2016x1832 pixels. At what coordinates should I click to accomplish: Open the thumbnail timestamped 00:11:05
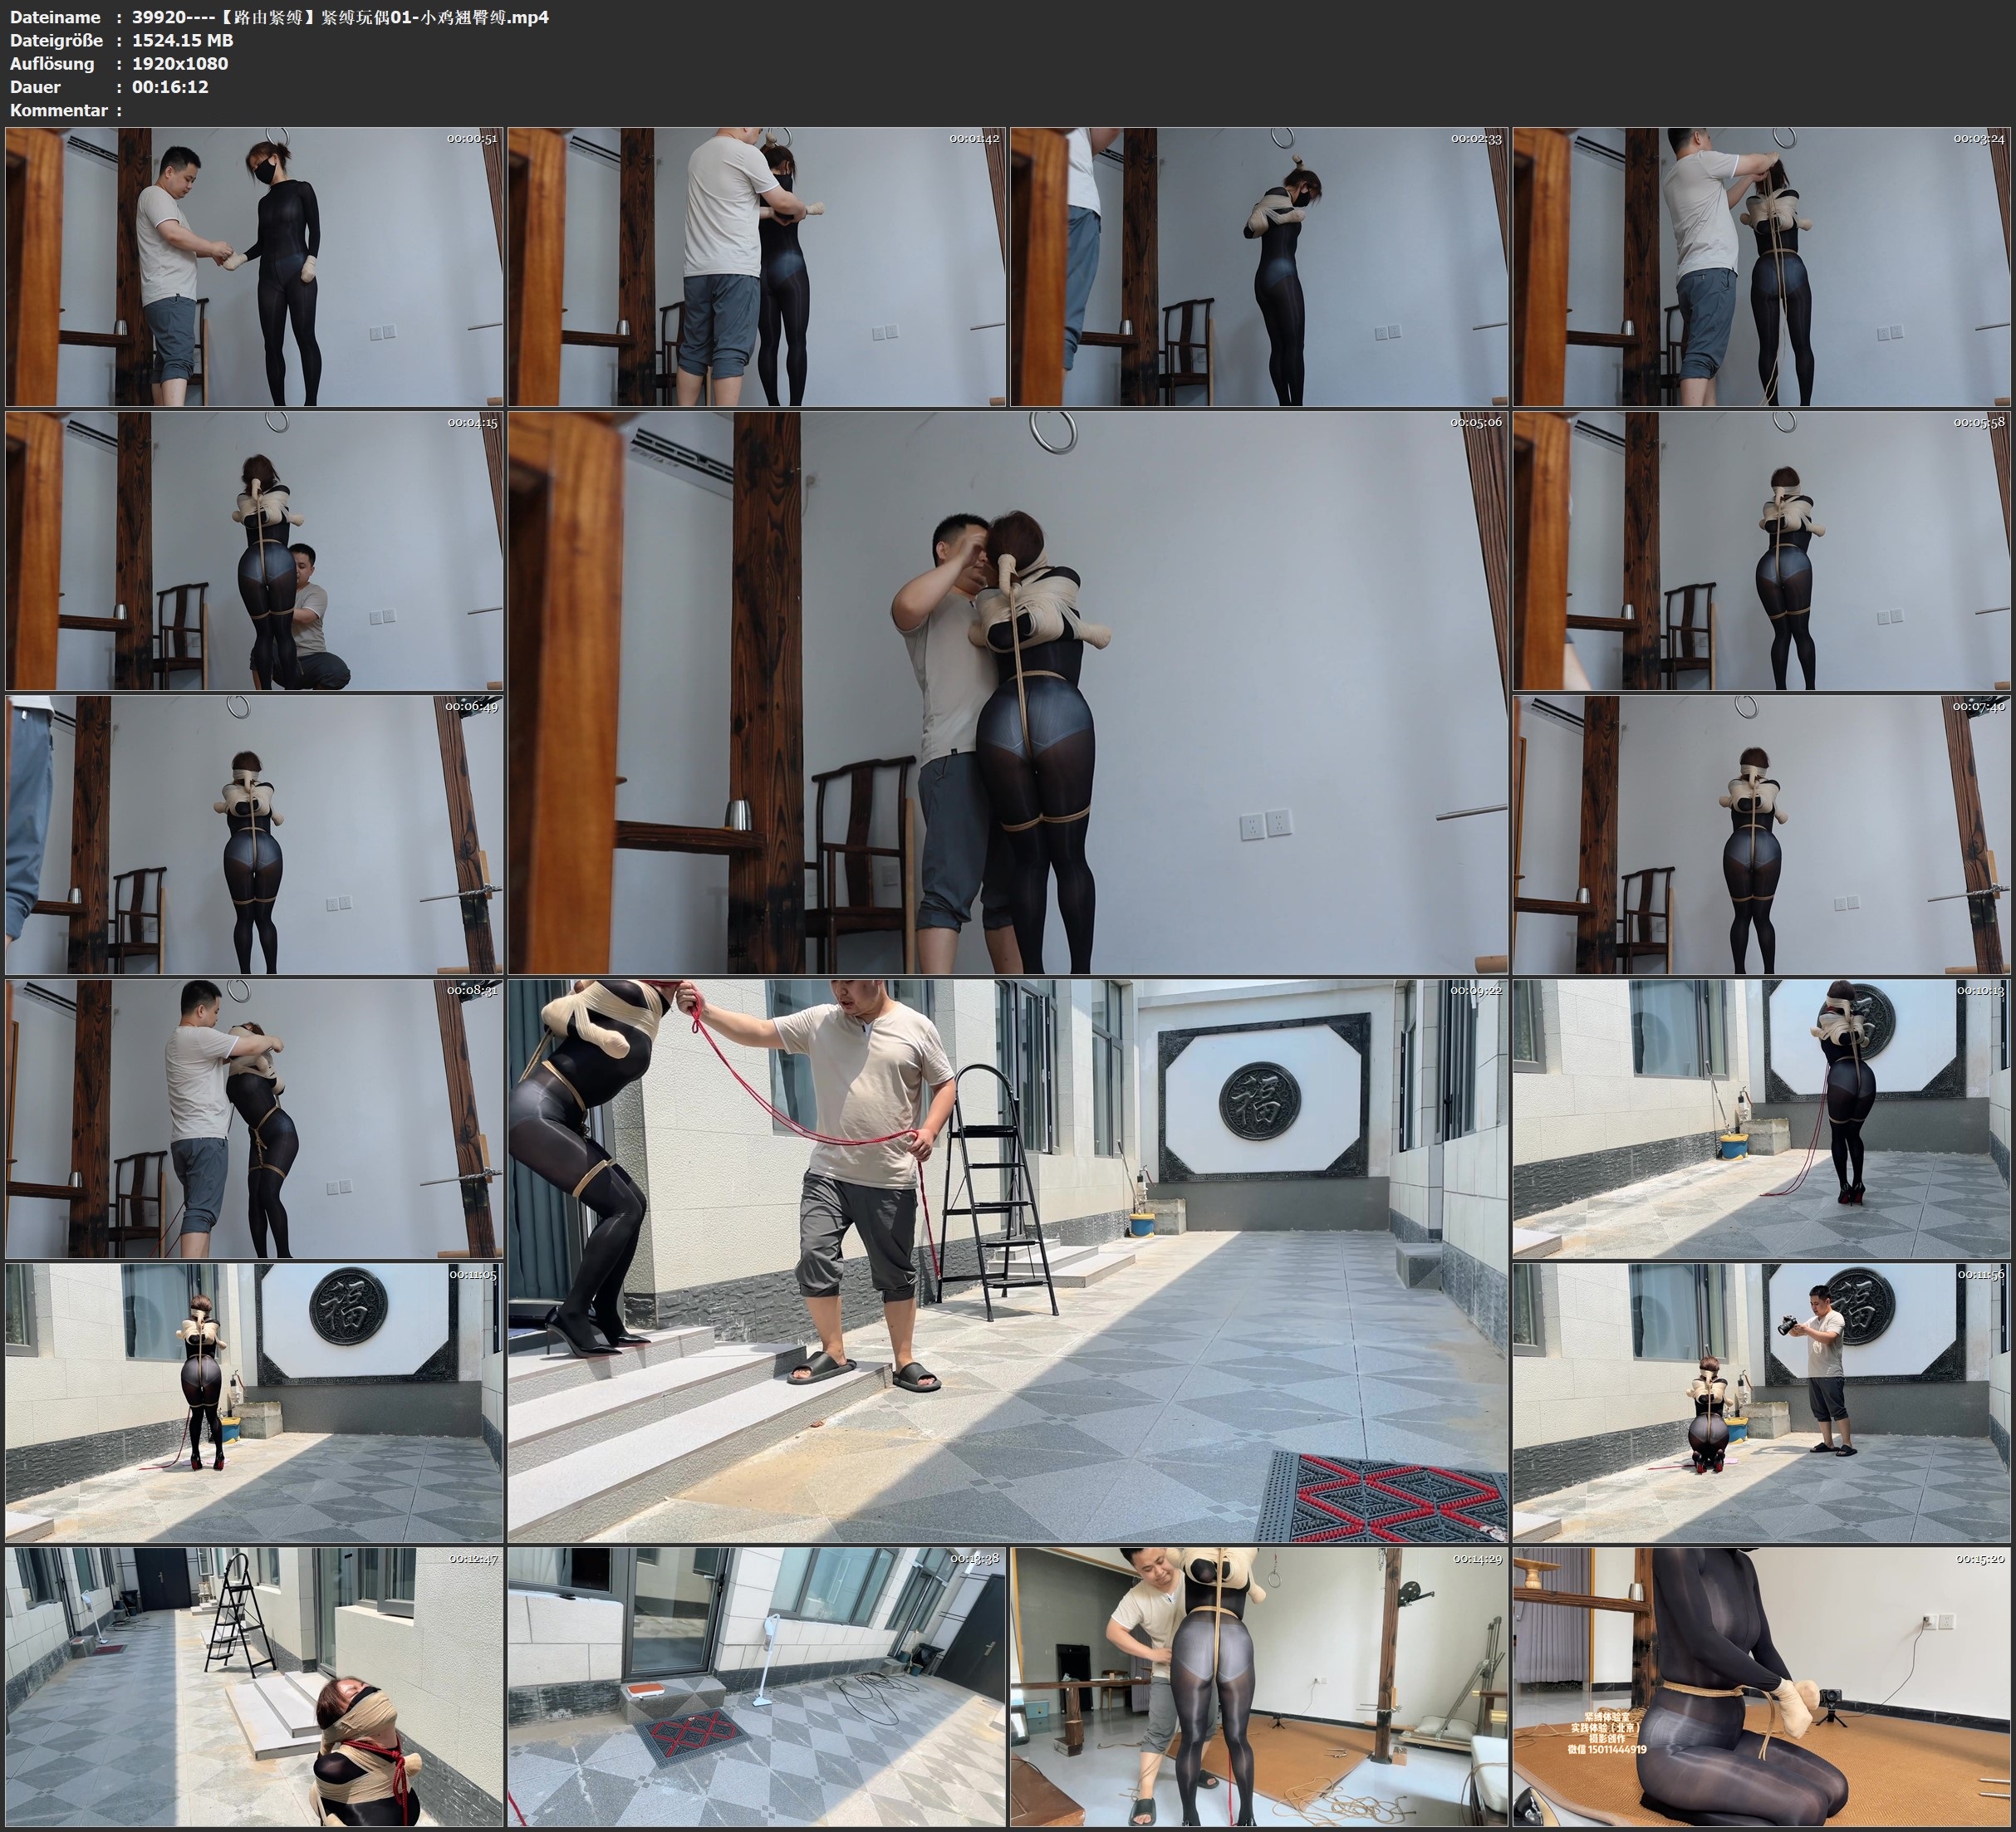coord(254,1402)
